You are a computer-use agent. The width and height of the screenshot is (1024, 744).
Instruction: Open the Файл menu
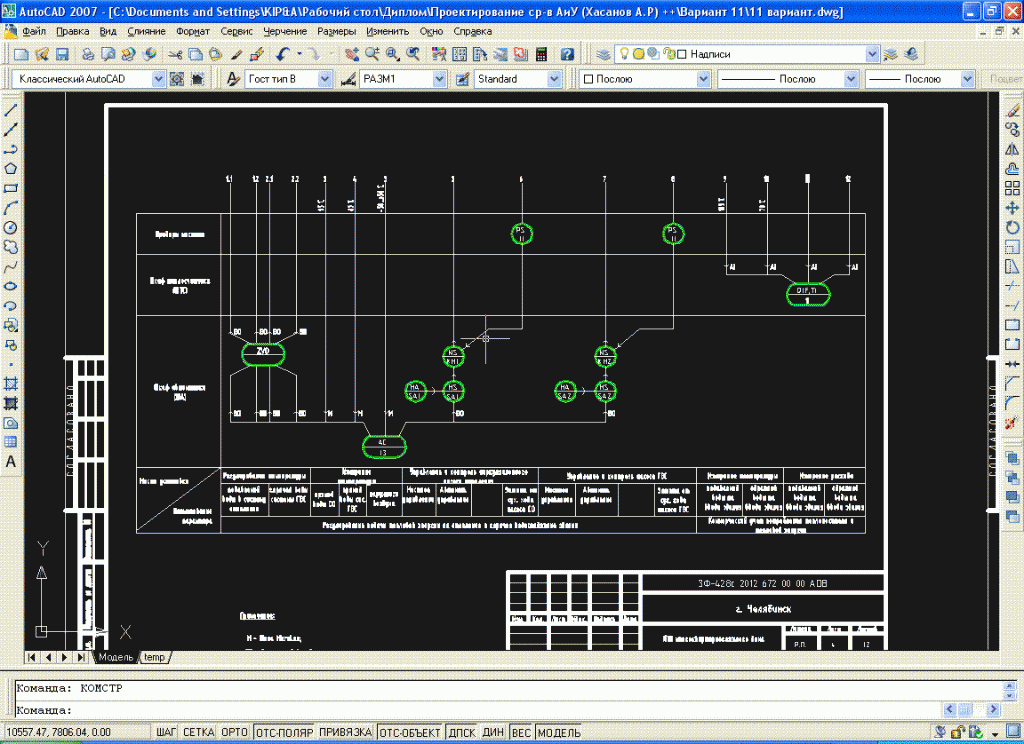(34, 31)
